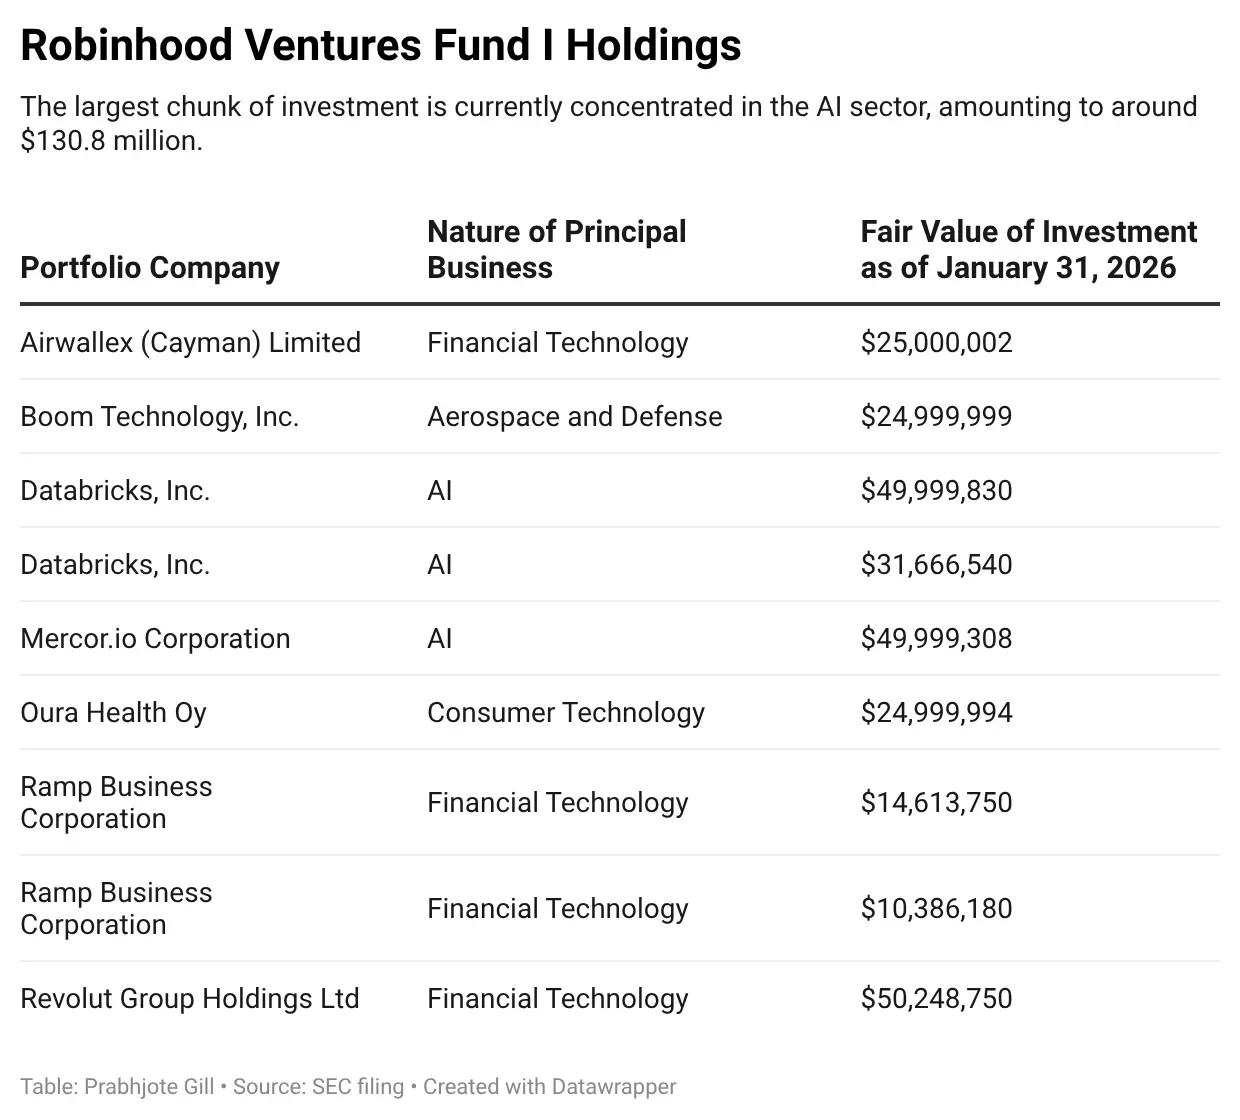
Task: Click the $49,999,830 Databricks value
Action: (936, 490)
